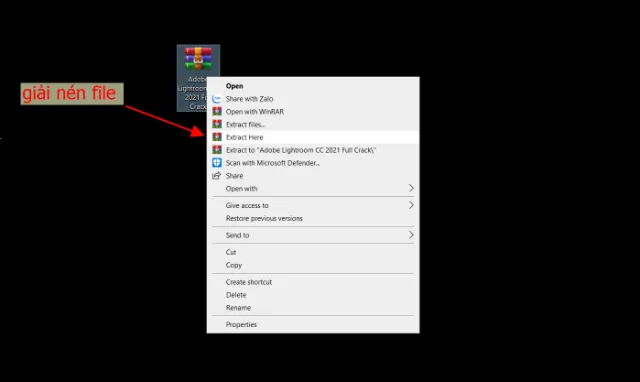Rename the archive file

click(313, 308)
